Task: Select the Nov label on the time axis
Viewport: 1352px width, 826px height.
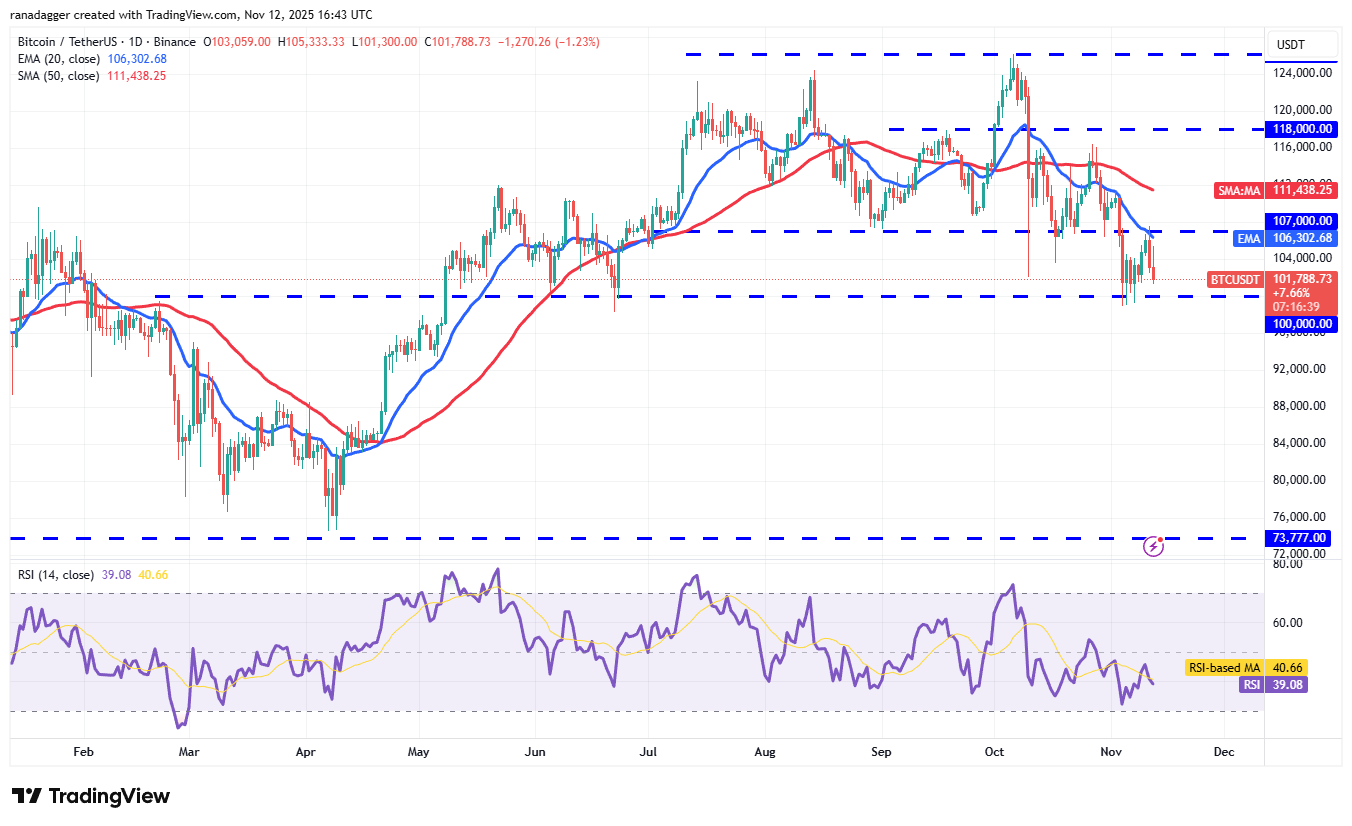Action: tap(1110, 751)
